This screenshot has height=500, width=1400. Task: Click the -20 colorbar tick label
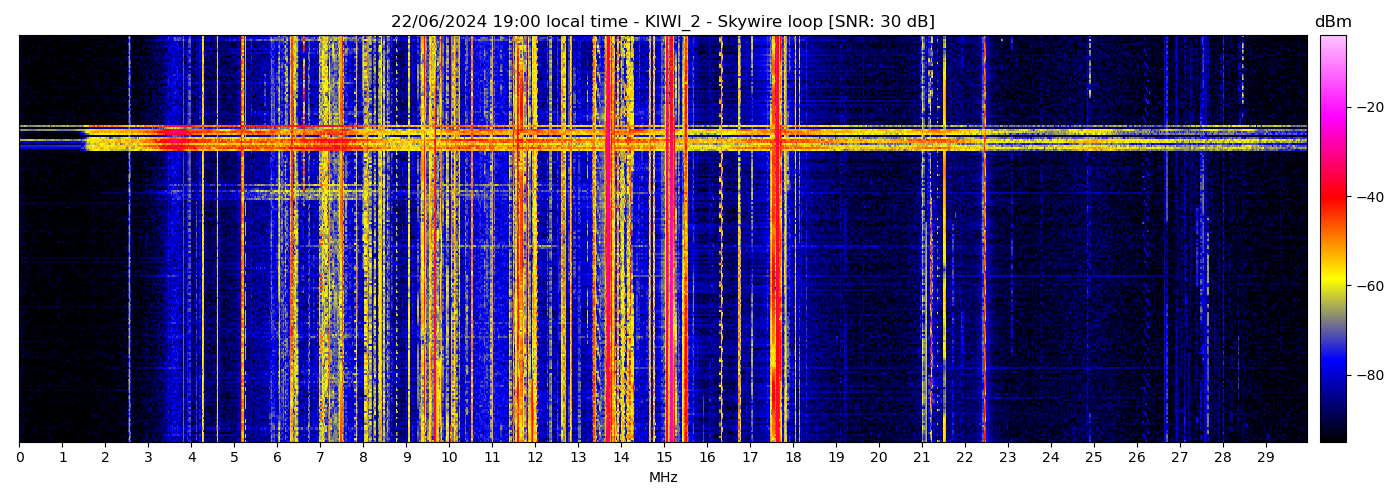click(1368, 107)
